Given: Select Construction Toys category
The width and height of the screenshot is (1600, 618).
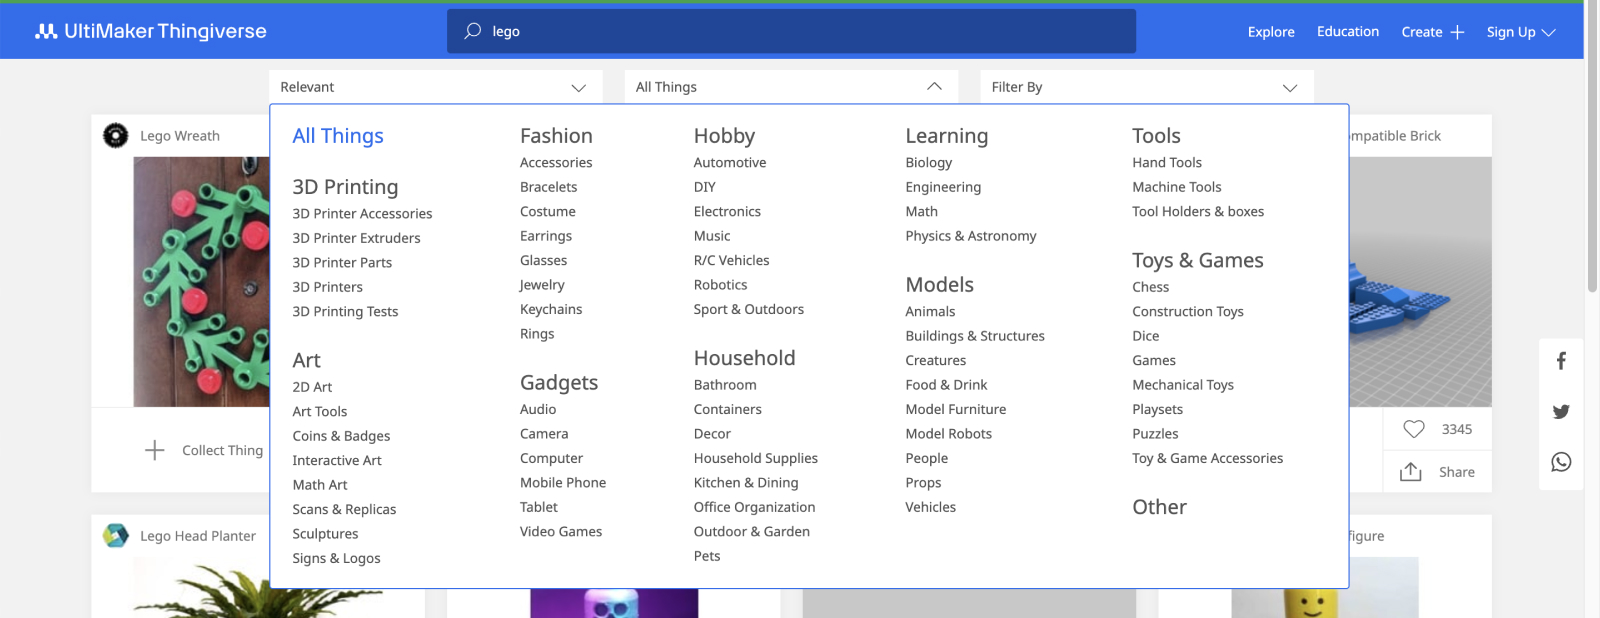Looking at the screenshot, I should pos(1187,311).
